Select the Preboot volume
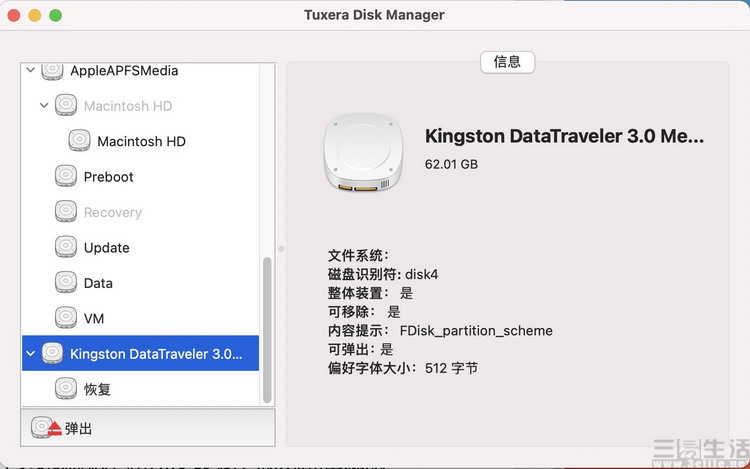The width and height of the screenshot is (750, 469). [x=141, y=176]
